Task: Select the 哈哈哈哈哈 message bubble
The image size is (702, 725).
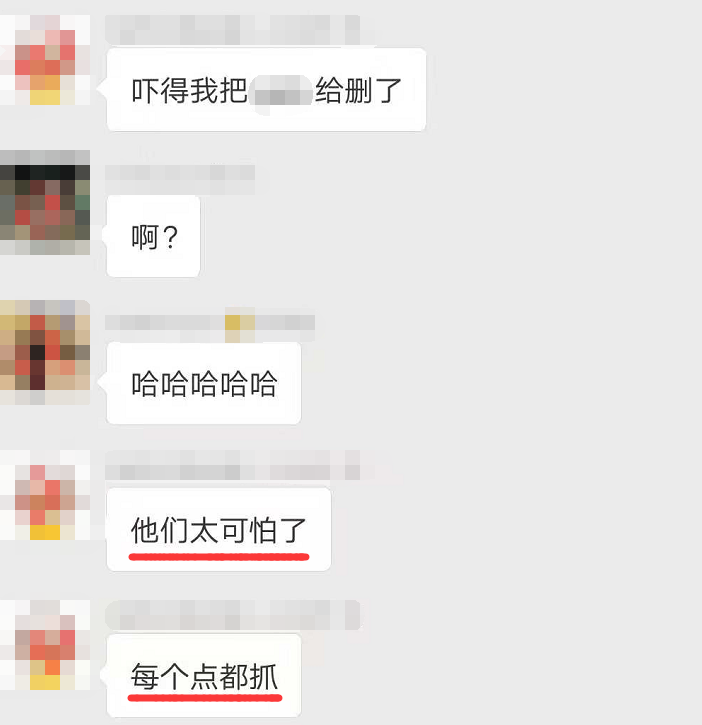Action: (x=204, y=383)
